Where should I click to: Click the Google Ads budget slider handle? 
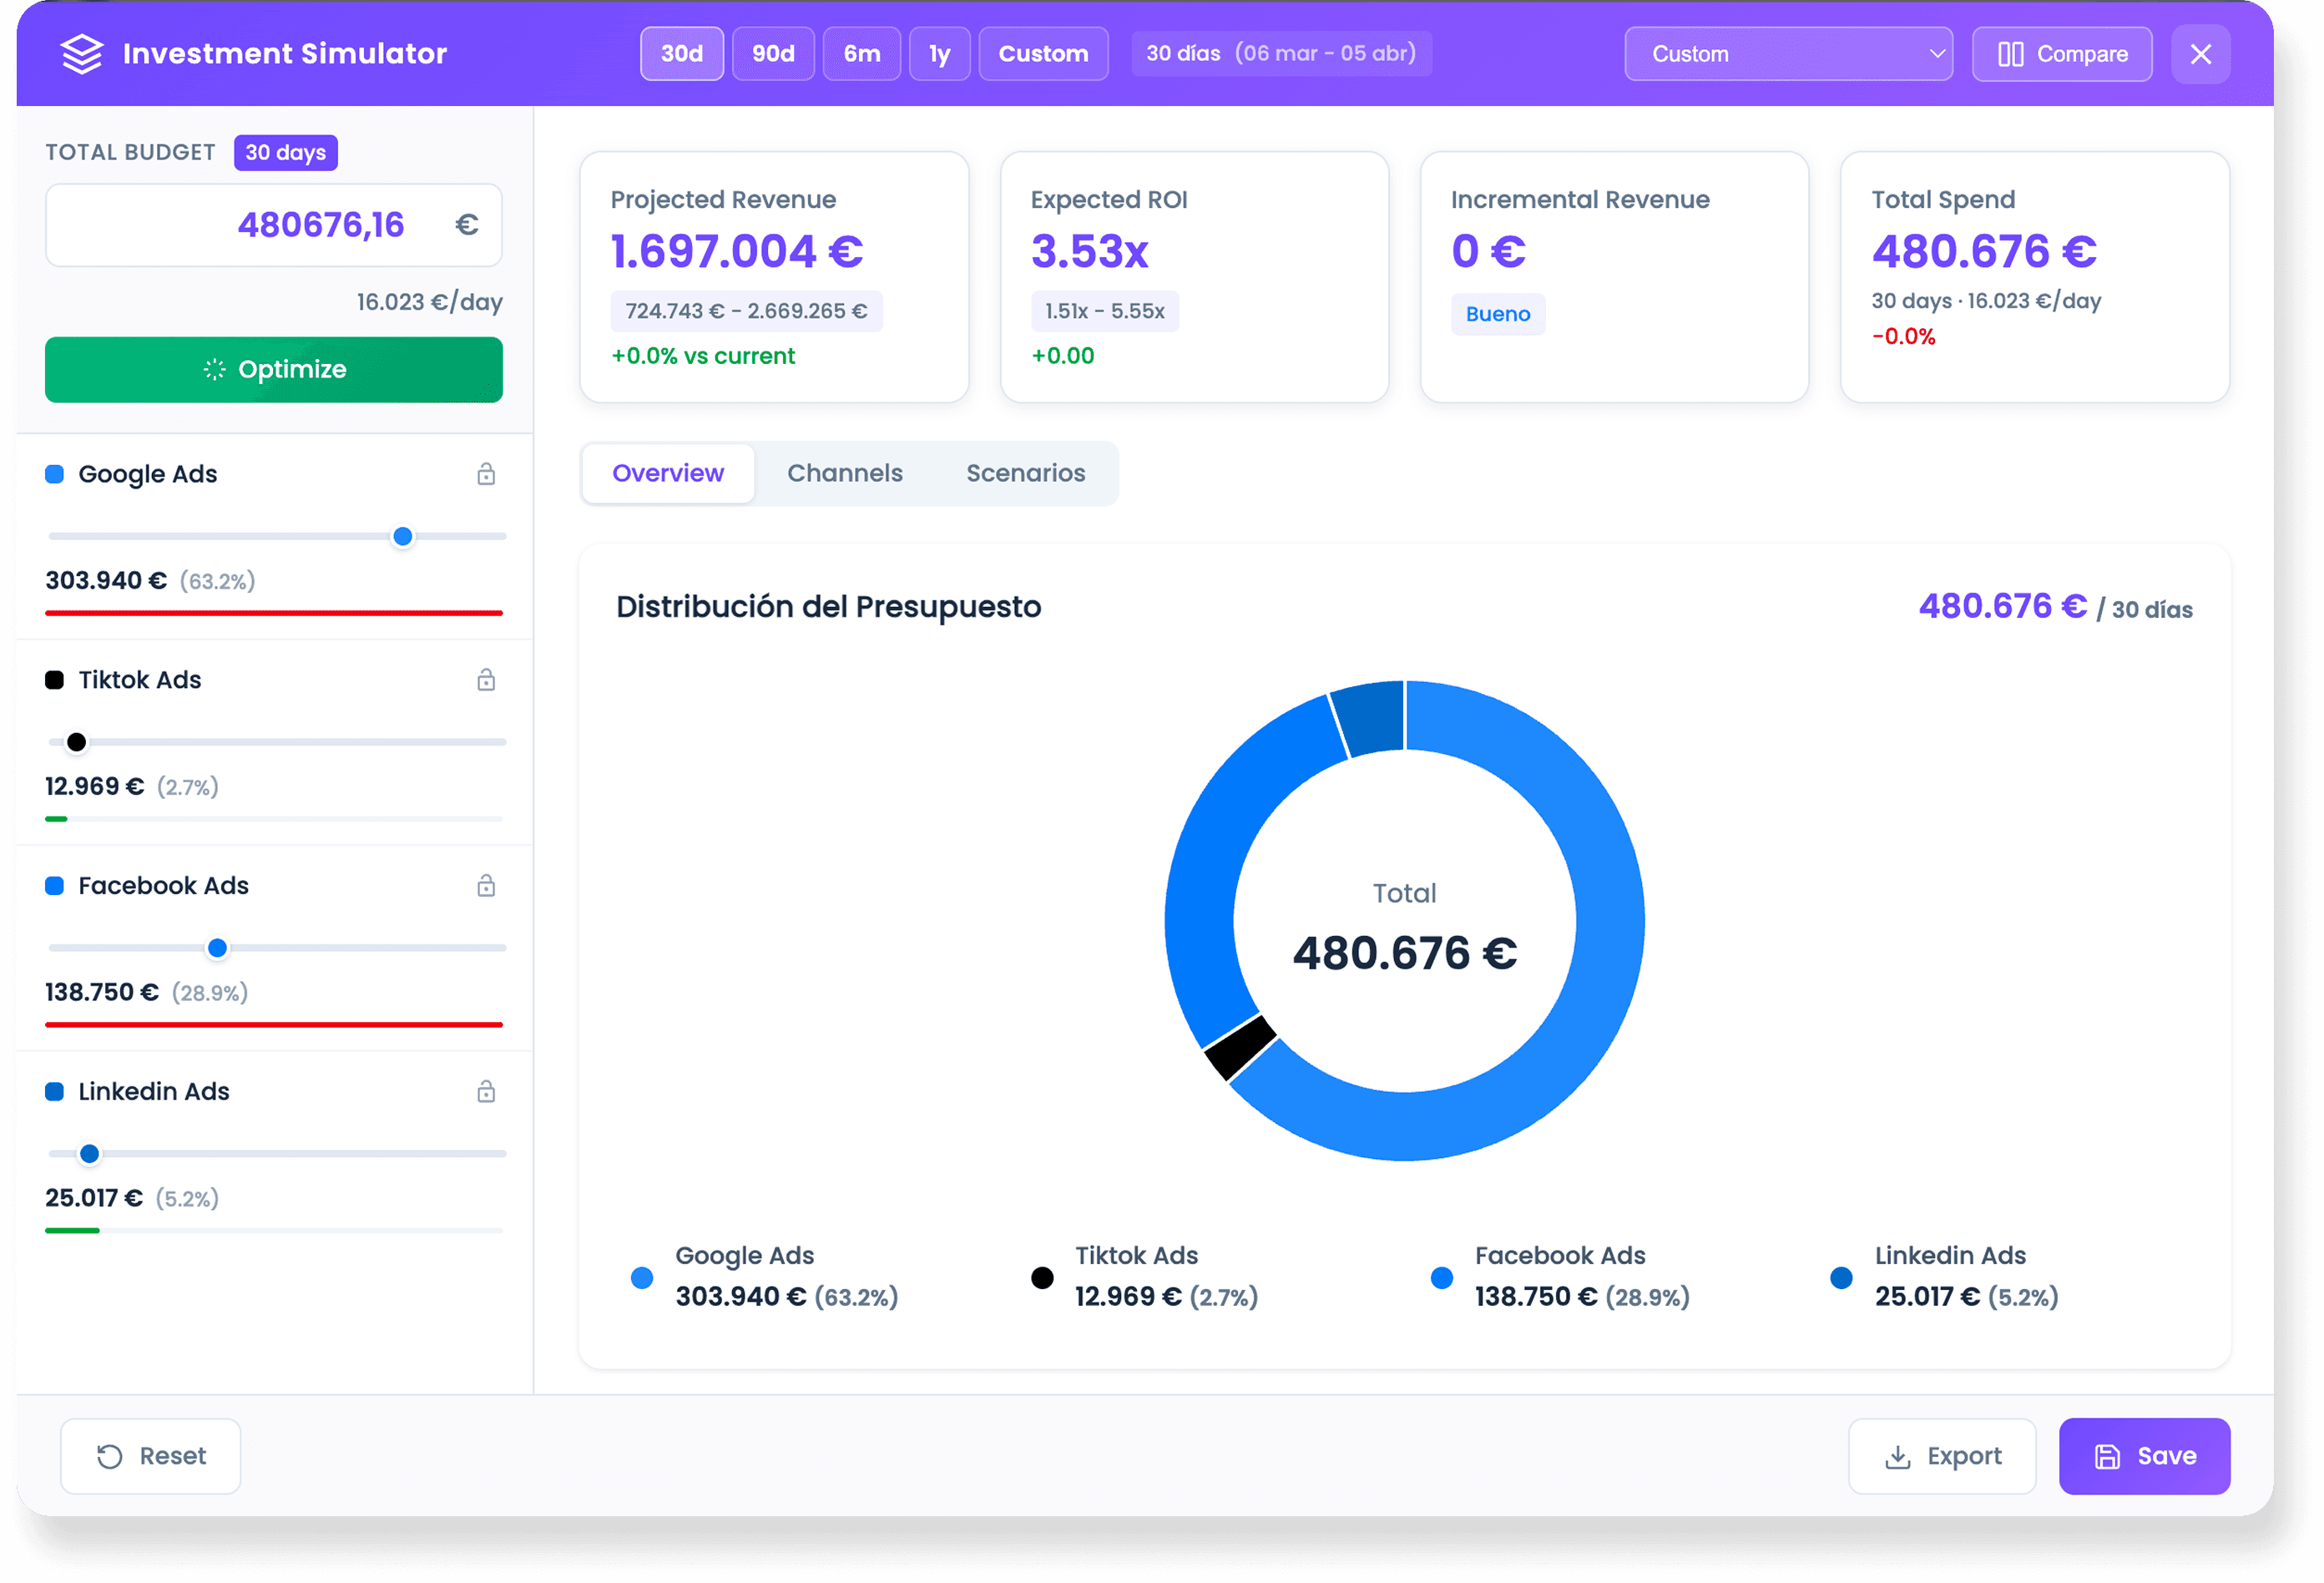point(403,537)
